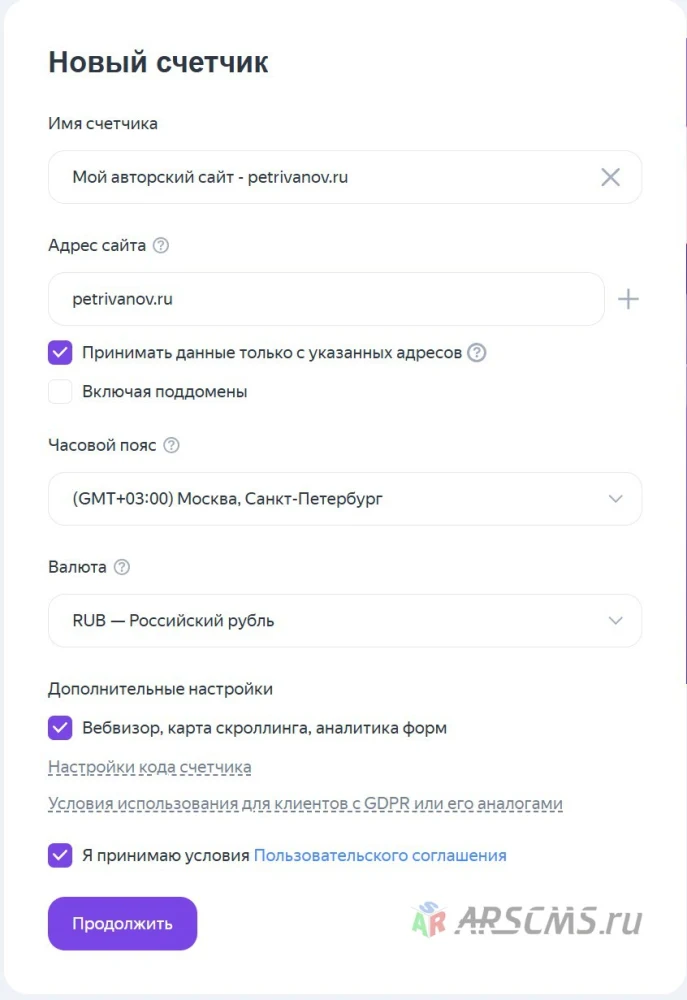Enable the Включая поддомены checkbox

[60, 392]
